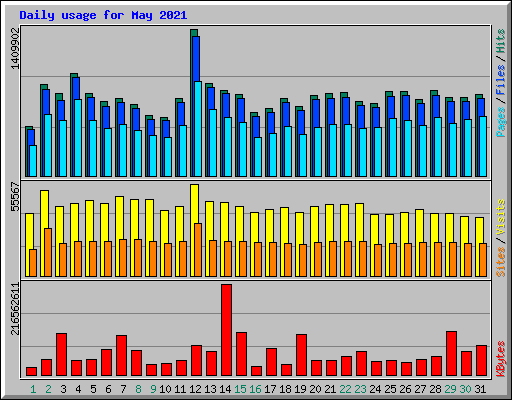Click the red KBytes bar for day 3
The height and width of the screenshot is (400, 512).
[x=61, y=355]
